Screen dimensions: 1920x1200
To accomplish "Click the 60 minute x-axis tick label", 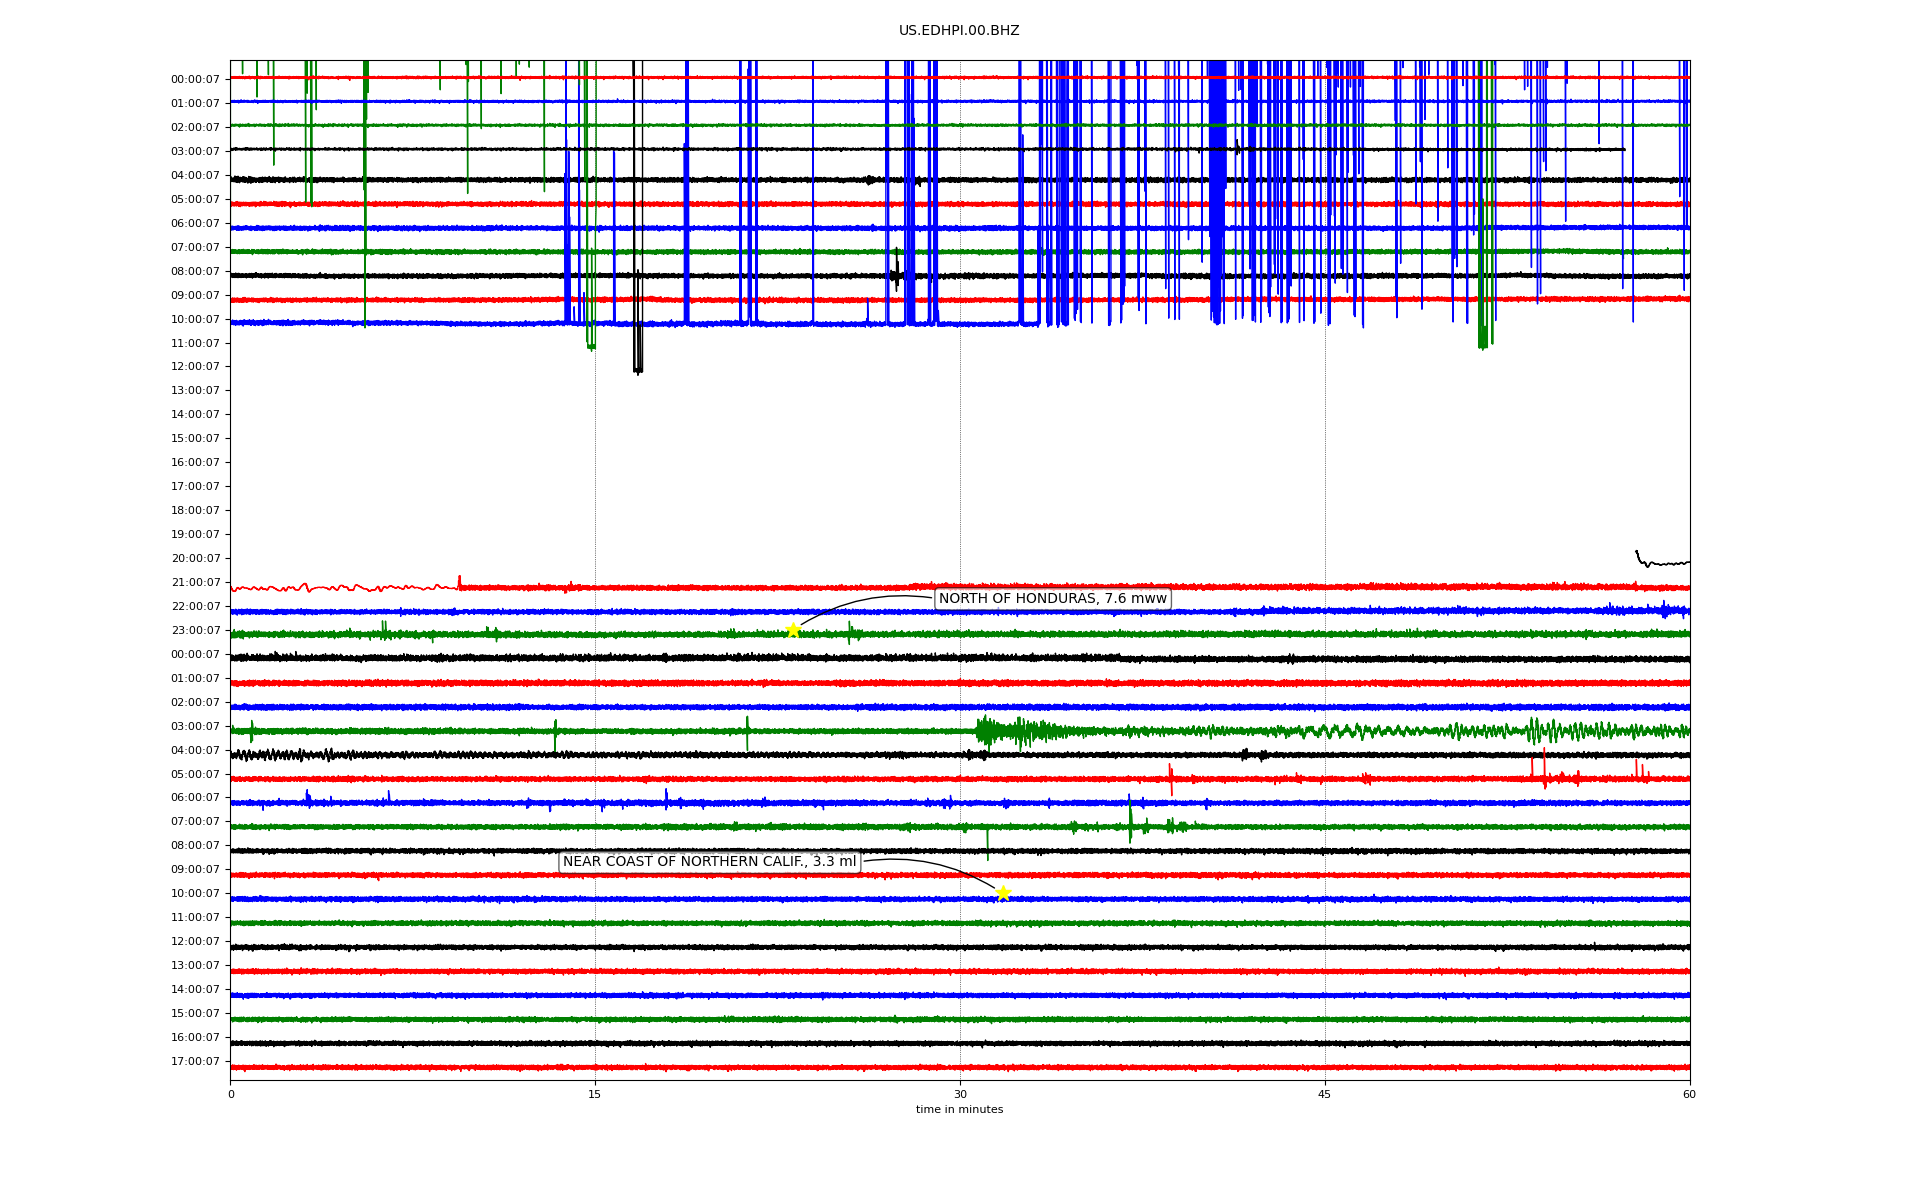I will pos(1689,1094).
